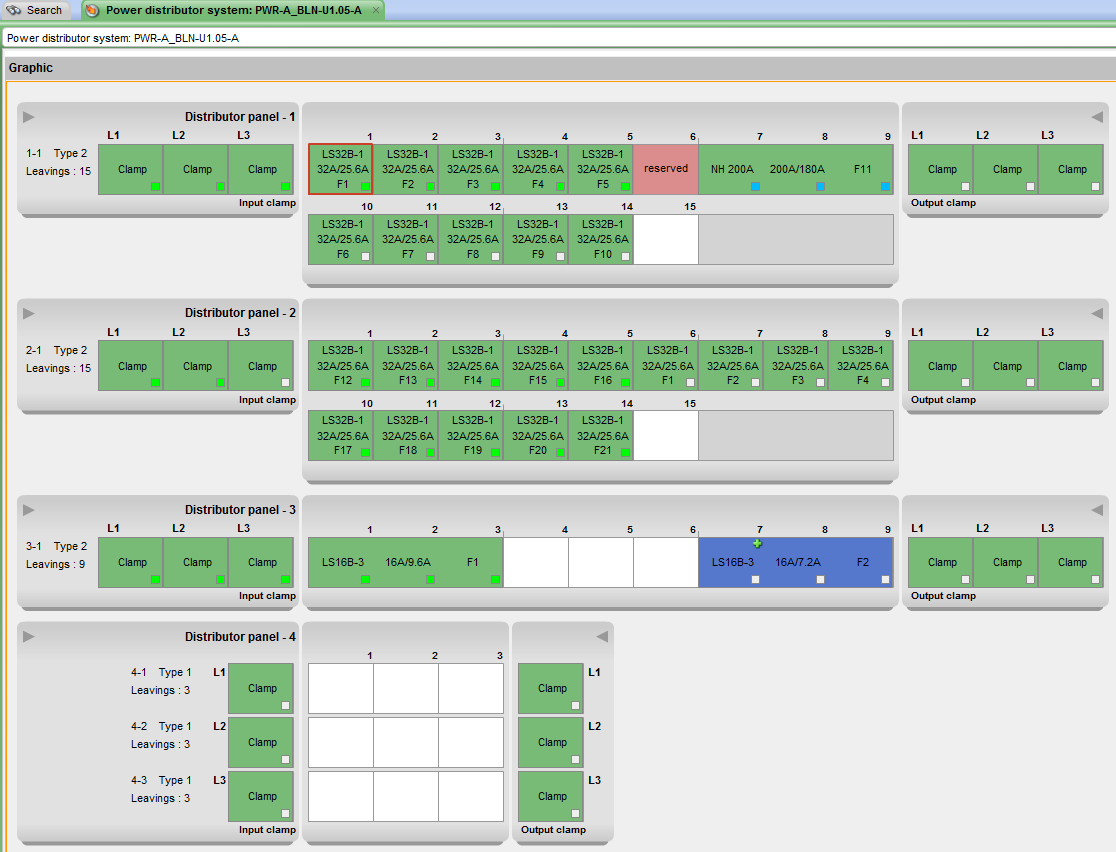1116x852 pixels.
Task: Select the NH 200A fuse element
Action: (x=731, y=169)
